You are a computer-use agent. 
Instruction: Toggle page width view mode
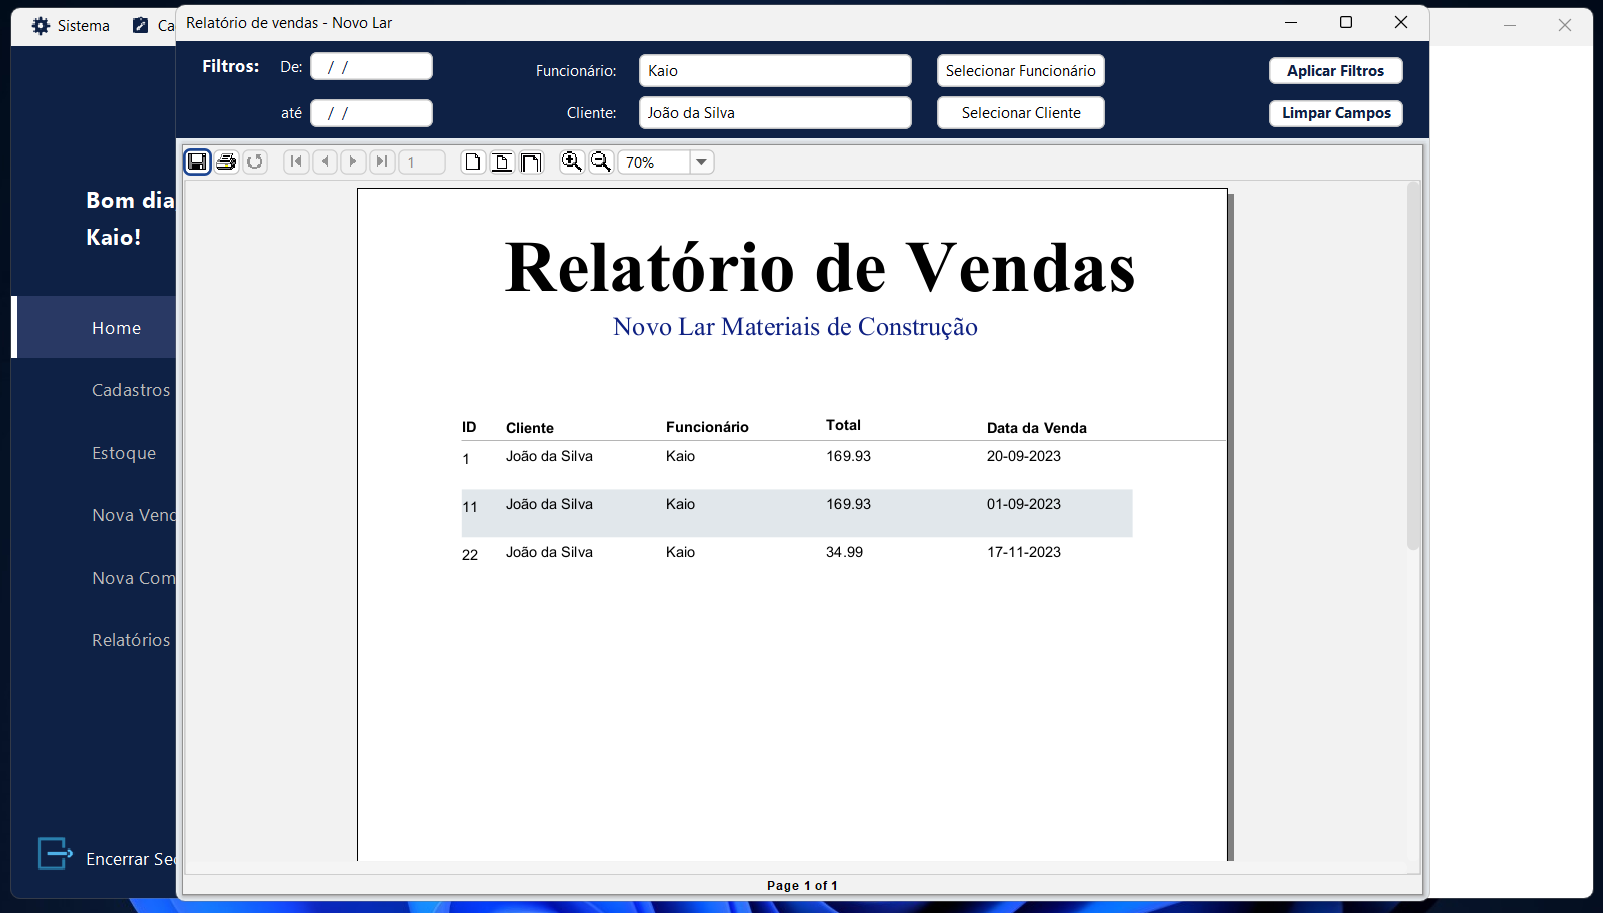point(502,161)
